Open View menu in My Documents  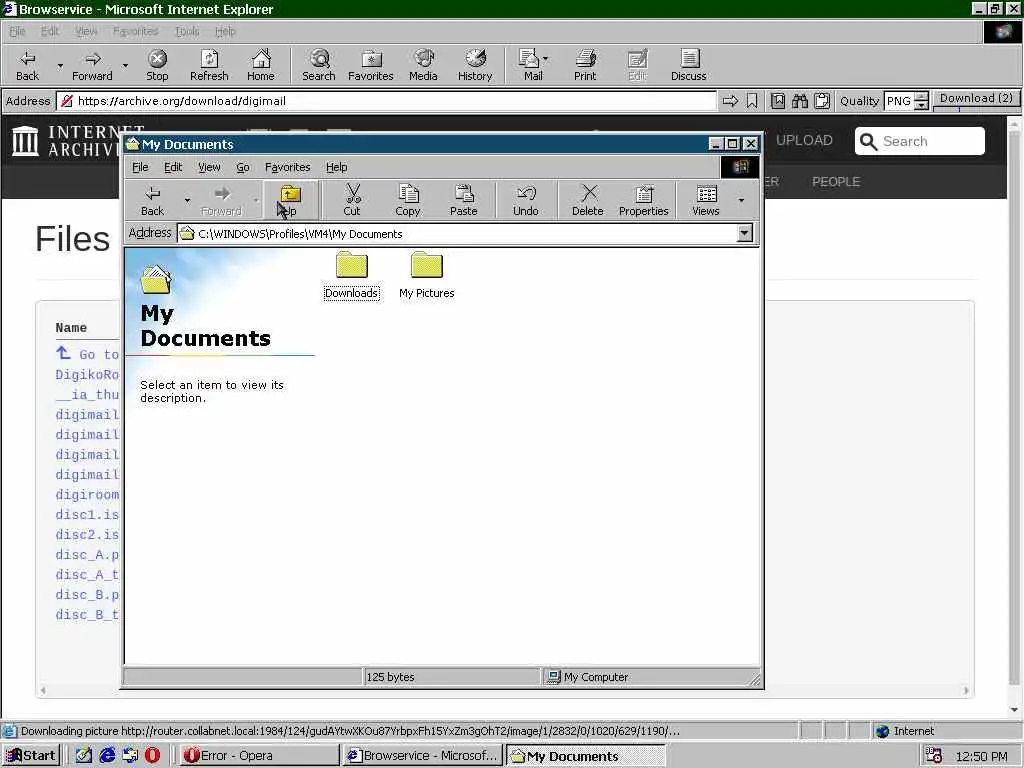(210, 167)
